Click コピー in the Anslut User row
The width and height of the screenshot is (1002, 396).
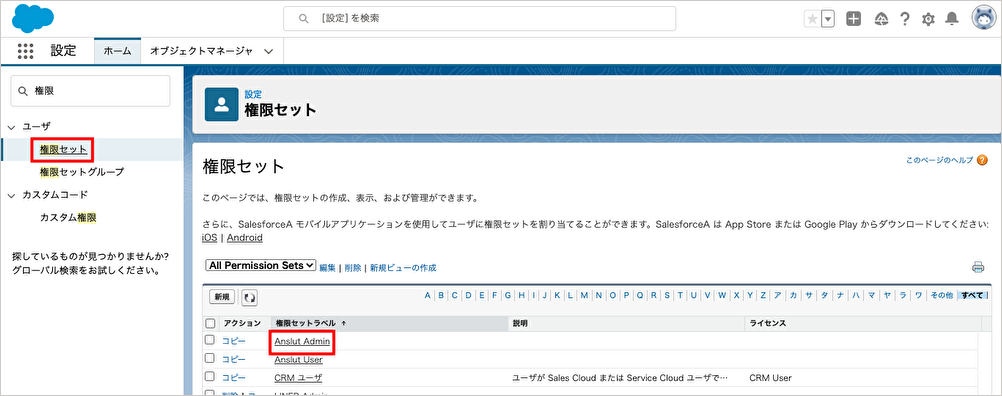coord(233,359)
